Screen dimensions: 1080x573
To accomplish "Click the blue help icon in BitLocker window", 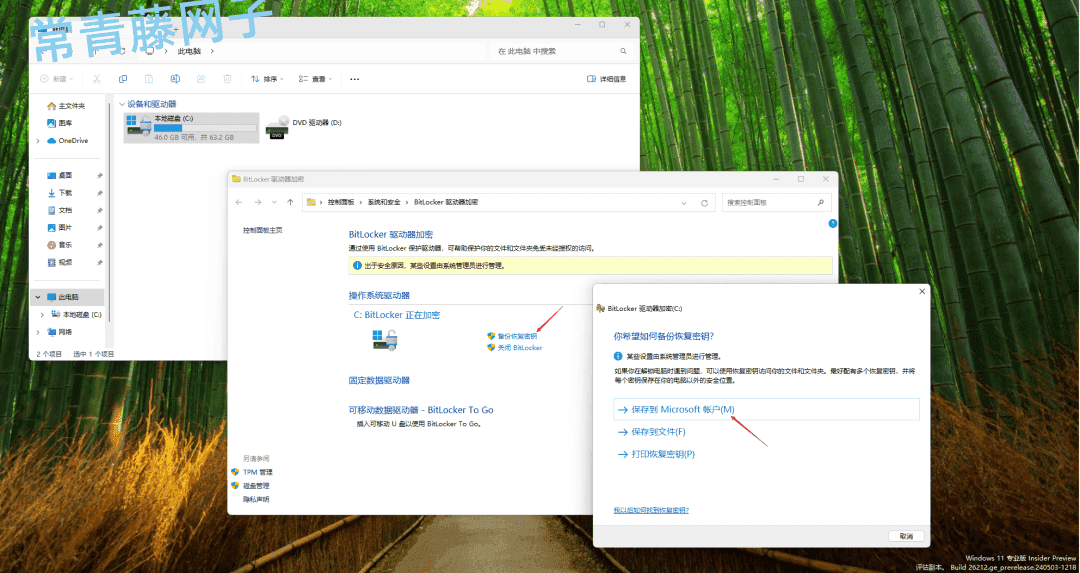I will pyautogui.click(x=833, y=223).
